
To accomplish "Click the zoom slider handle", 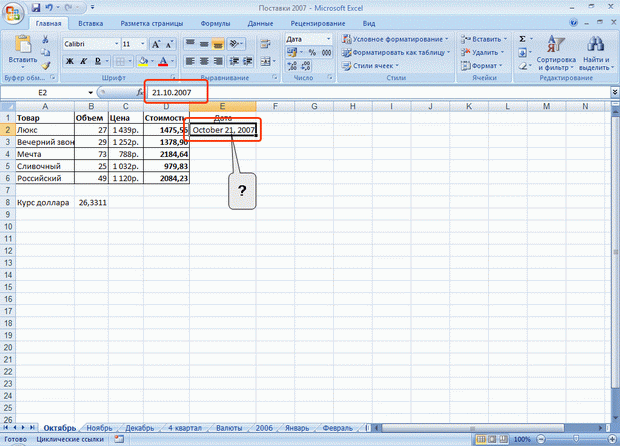I will (x=576, y=439).
